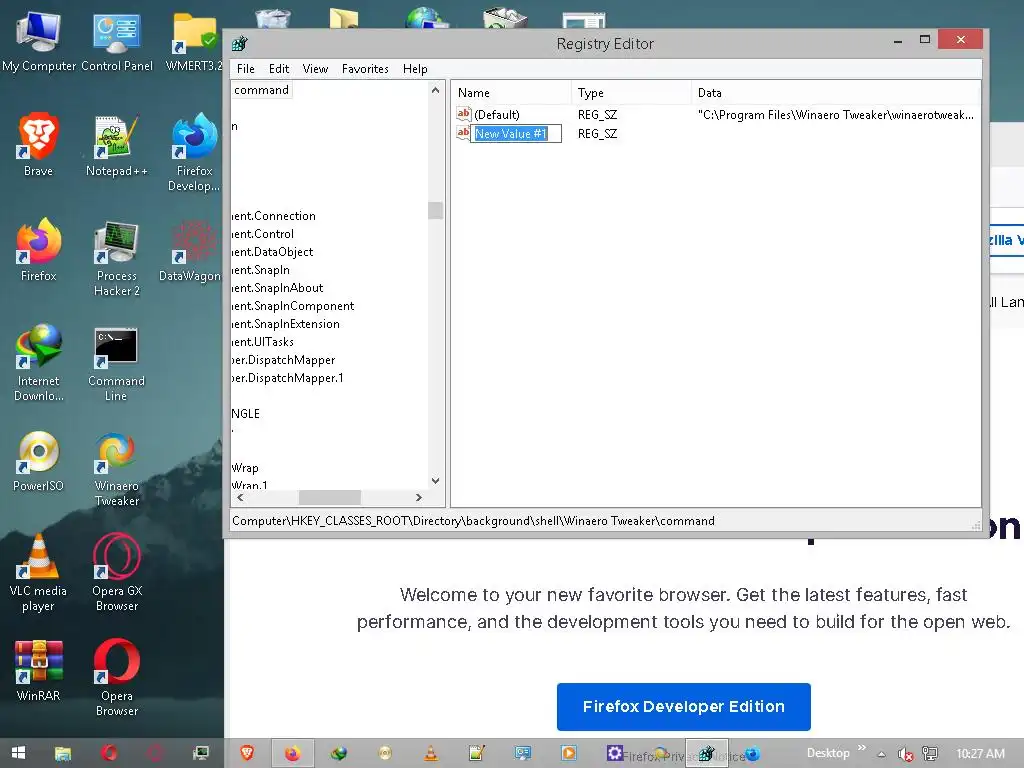Open the Favorites menu
This screenshot has width=1024, height=768.
365,69
